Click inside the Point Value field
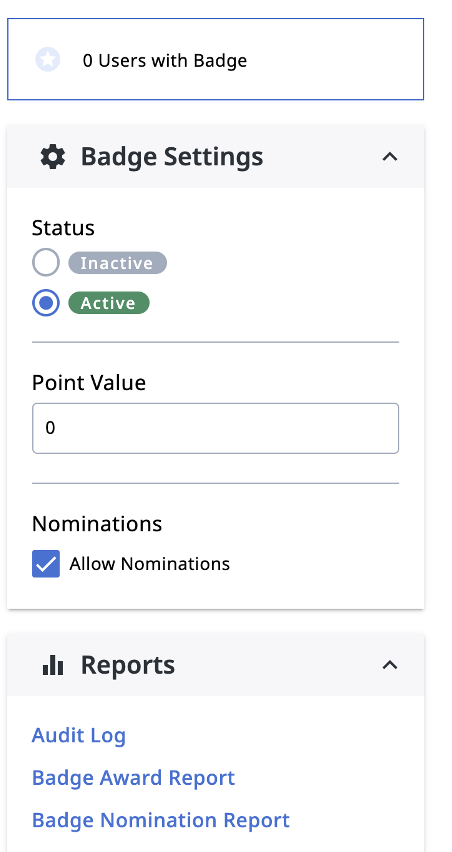This screenshot has width=452, height=852. (216, 428)
